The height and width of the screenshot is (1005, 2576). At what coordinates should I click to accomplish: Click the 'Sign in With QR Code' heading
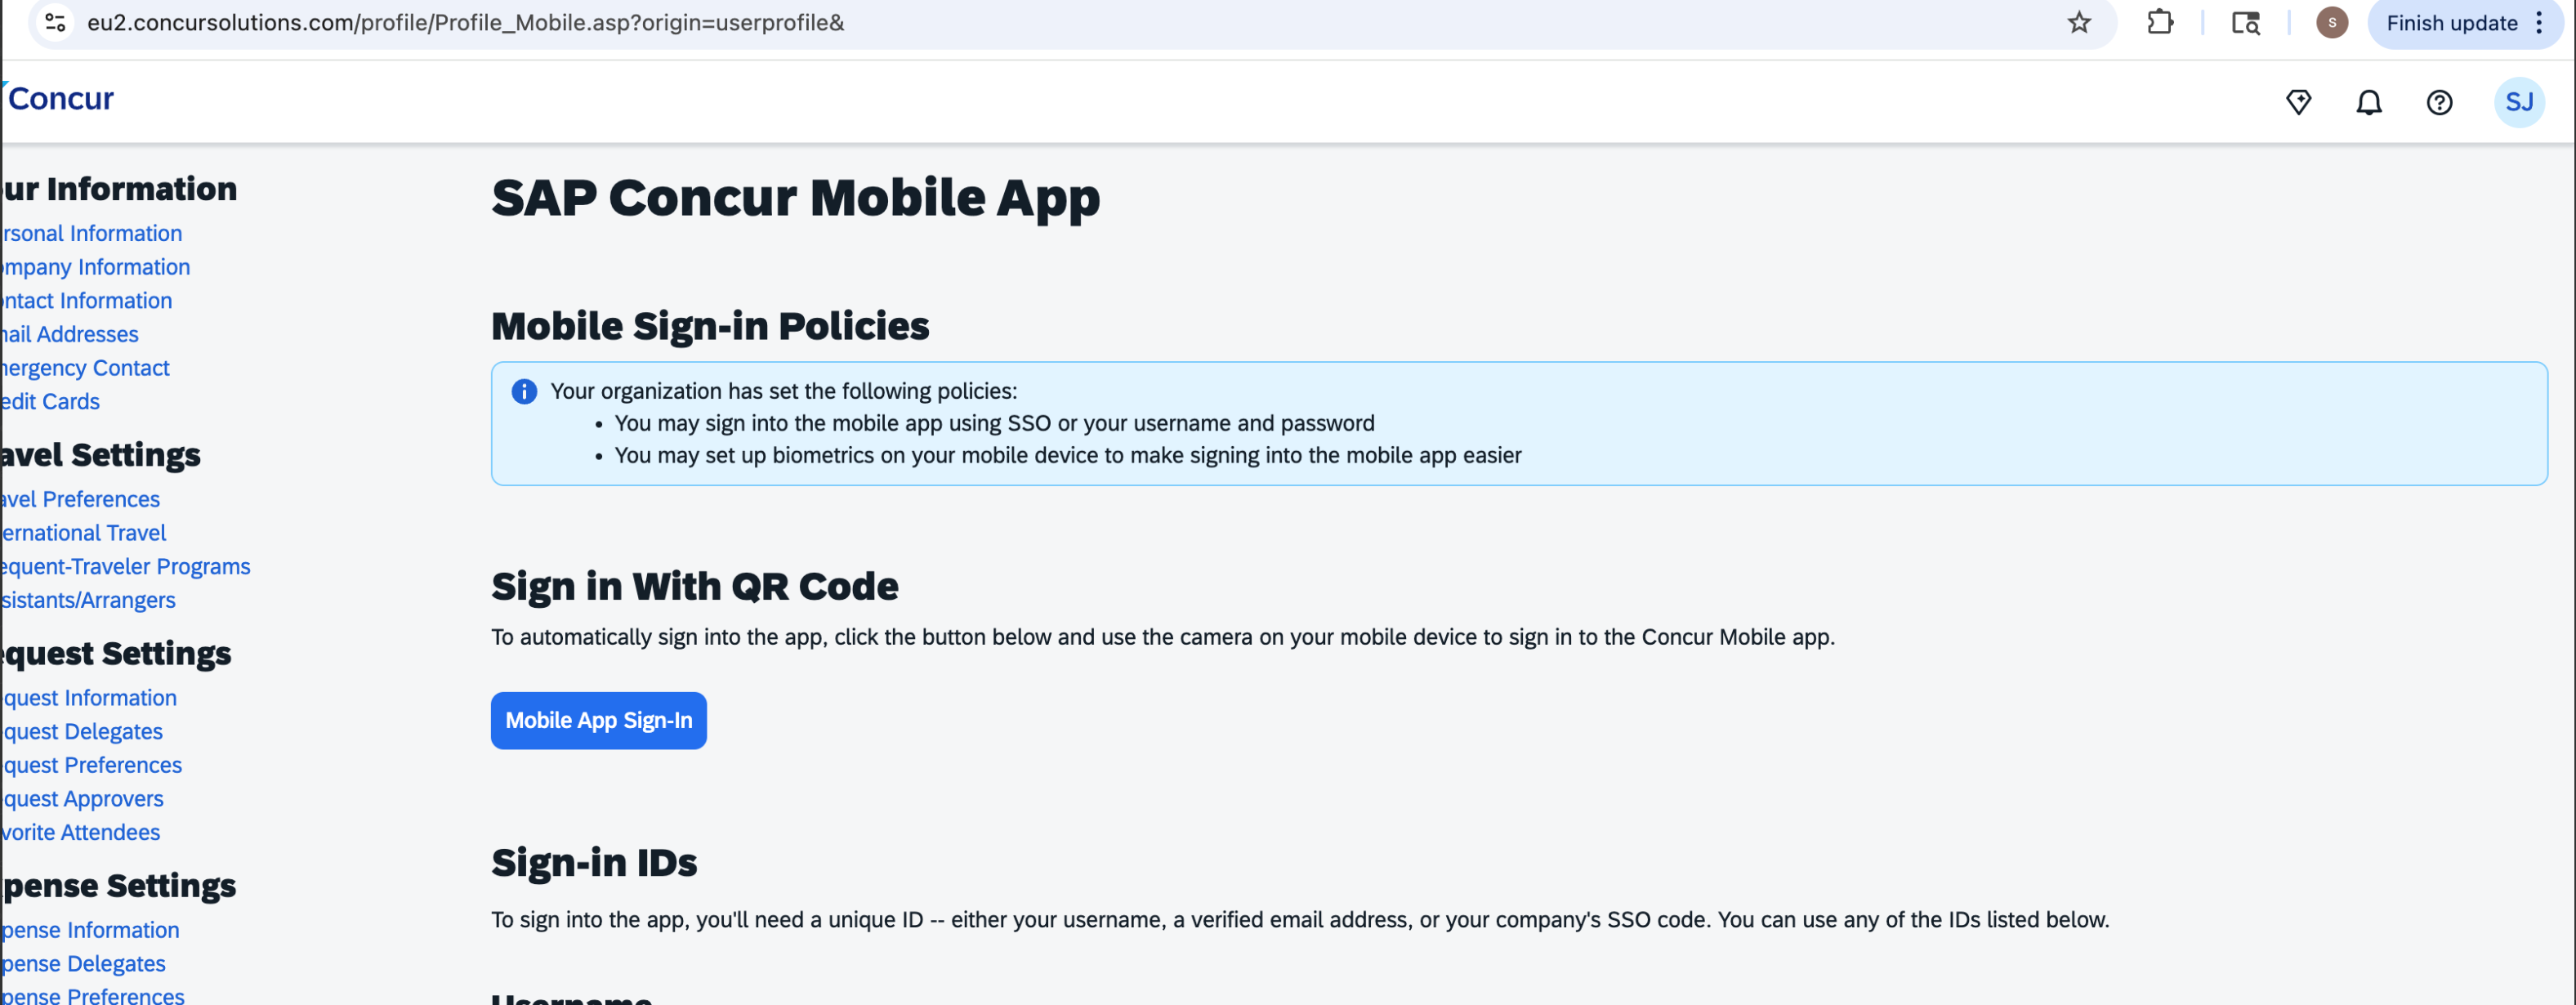coord(694,586)
